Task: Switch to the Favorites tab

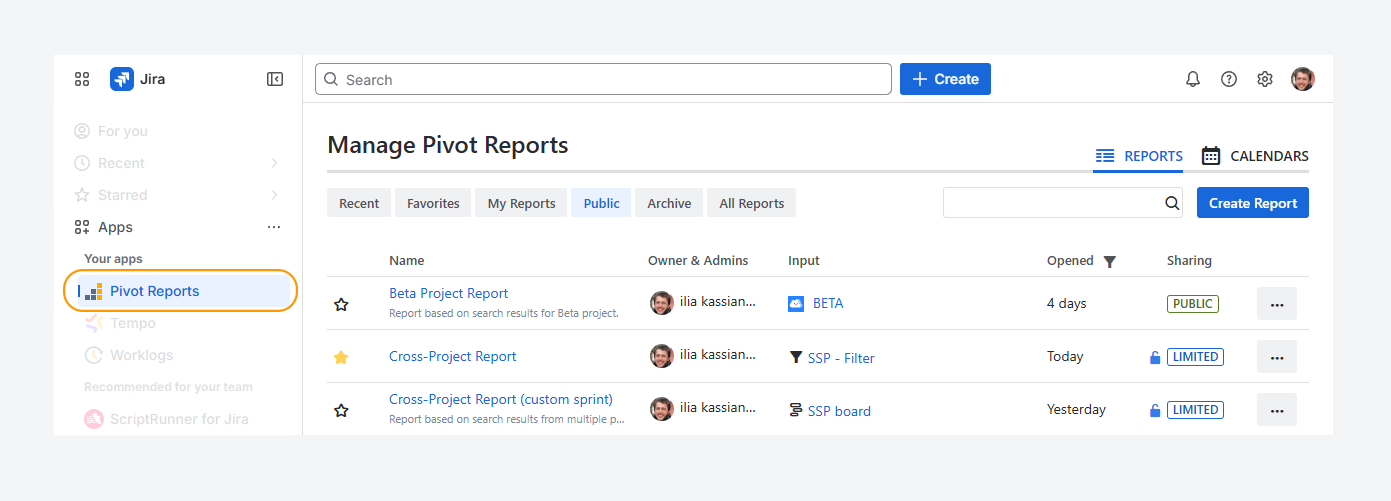Action: pos(433,203)
